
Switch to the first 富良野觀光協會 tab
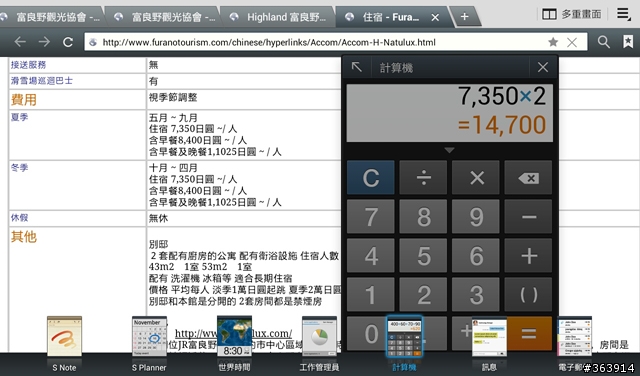52,17
